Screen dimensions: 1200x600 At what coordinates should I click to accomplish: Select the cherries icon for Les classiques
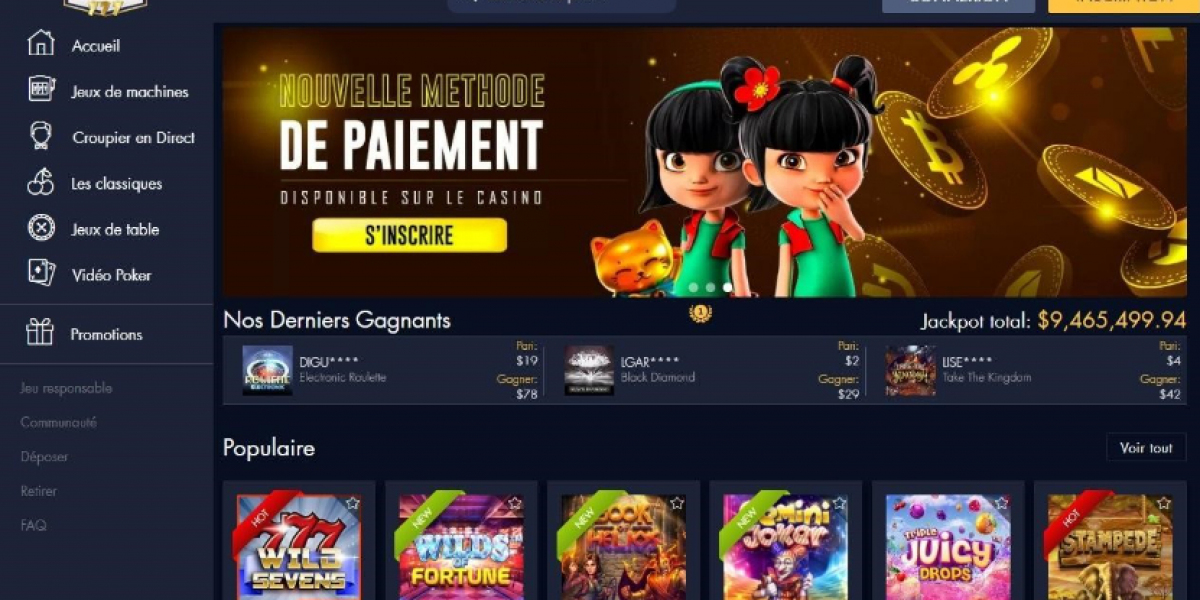(41, 183)
